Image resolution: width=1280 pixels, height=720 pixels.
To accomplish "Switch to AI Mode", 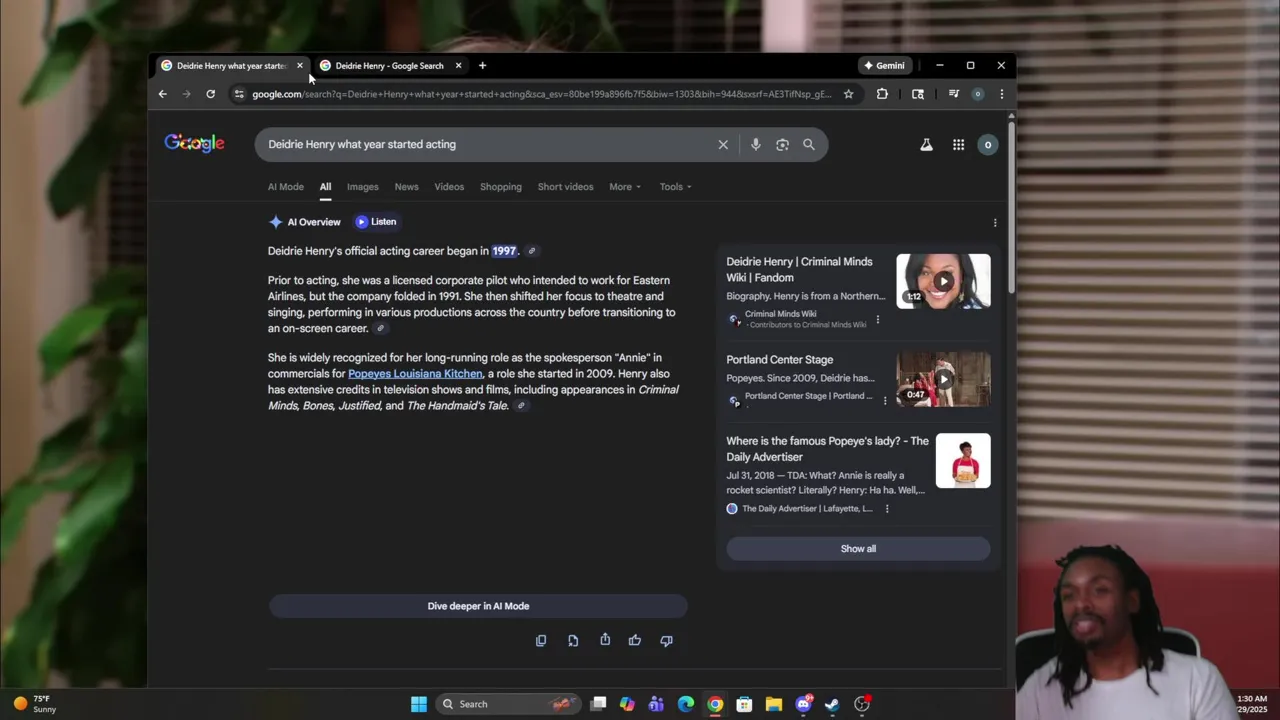I will pos(285,187).
